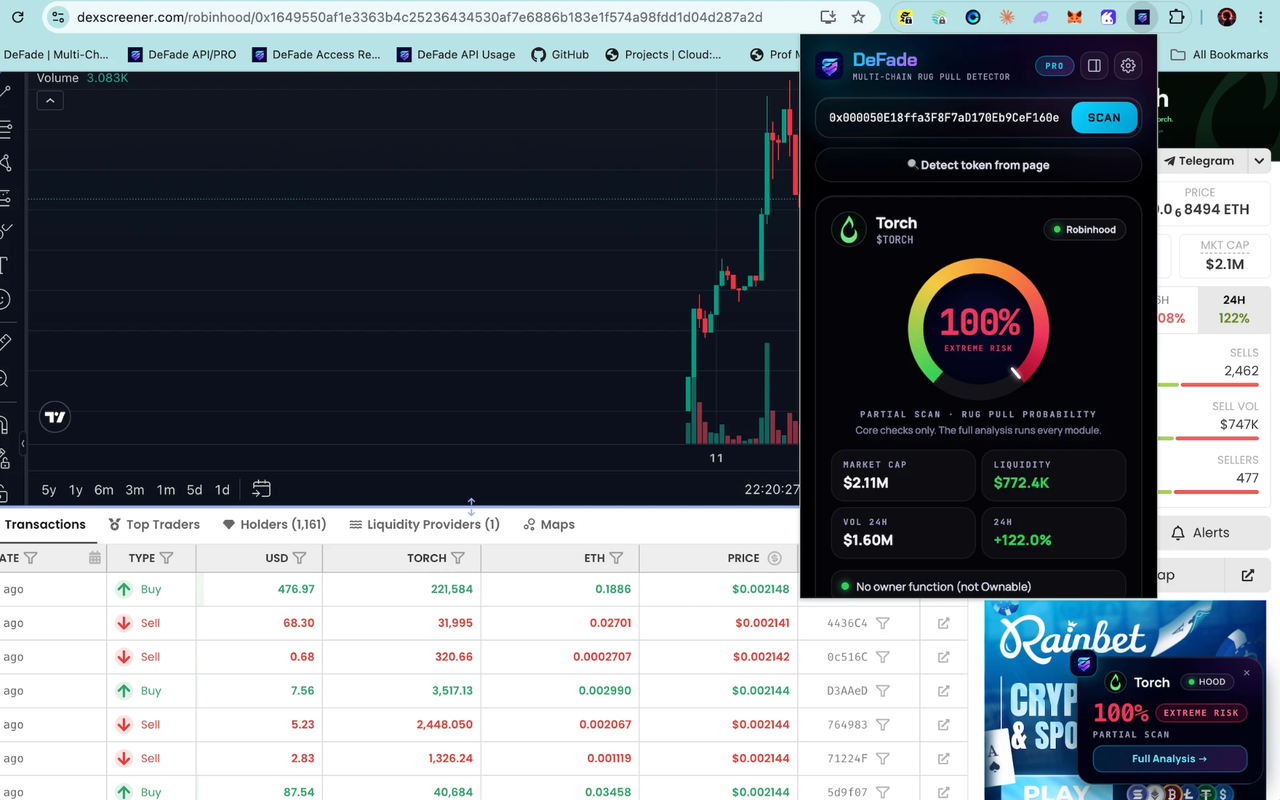Click the DeFade extension icon in Chrome toolbar
Screen dimensions: 1280x800
[1141, 17]
